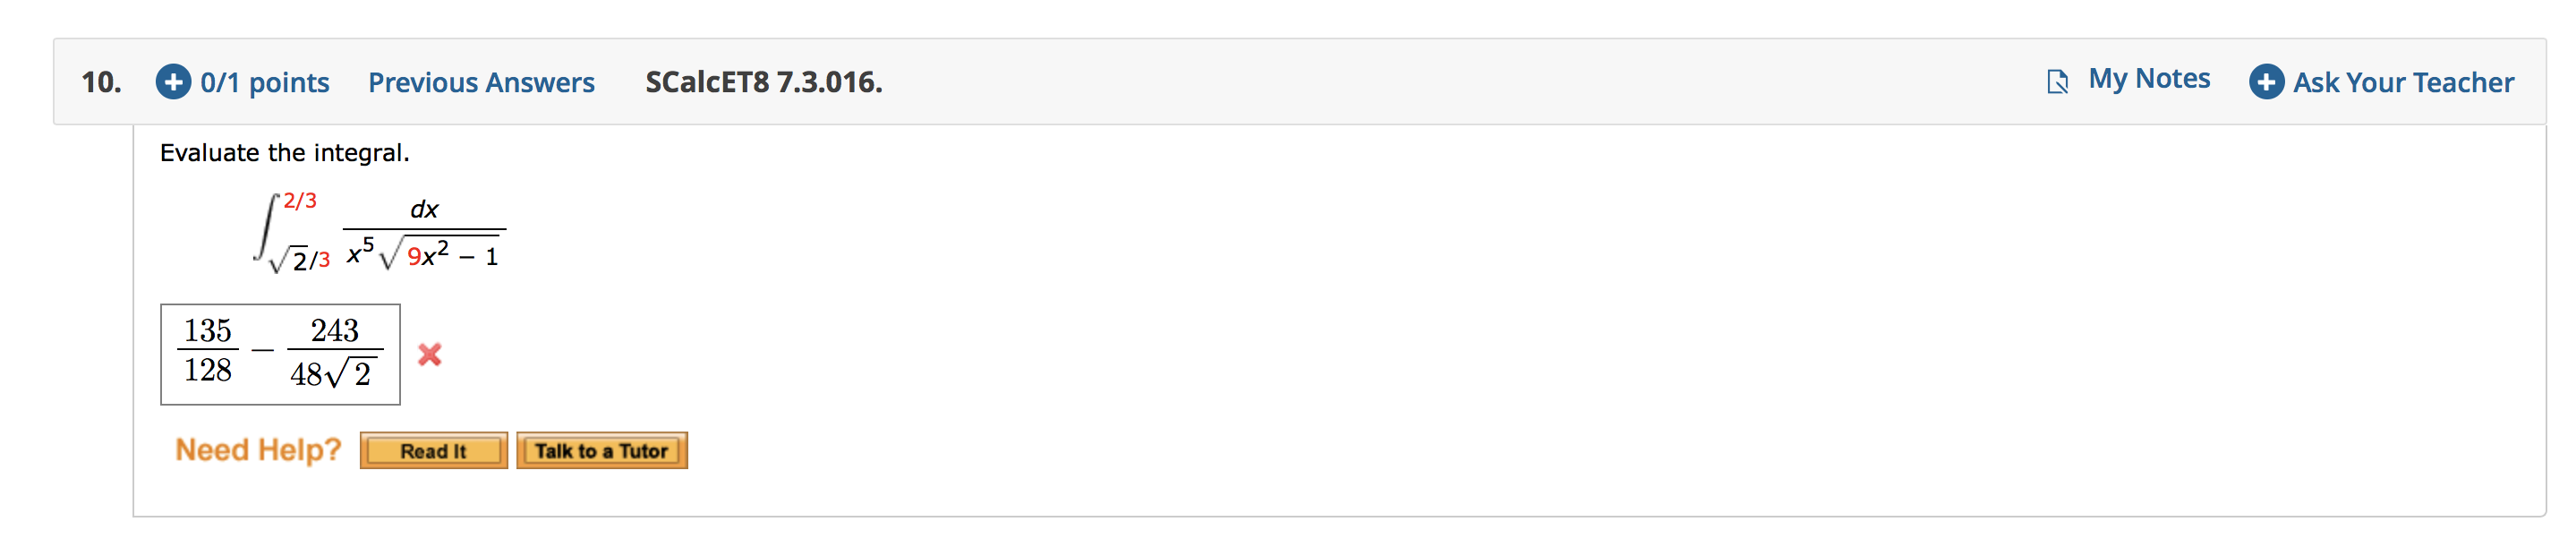
Task: Click the Read It help button
Action: point(434,450)
